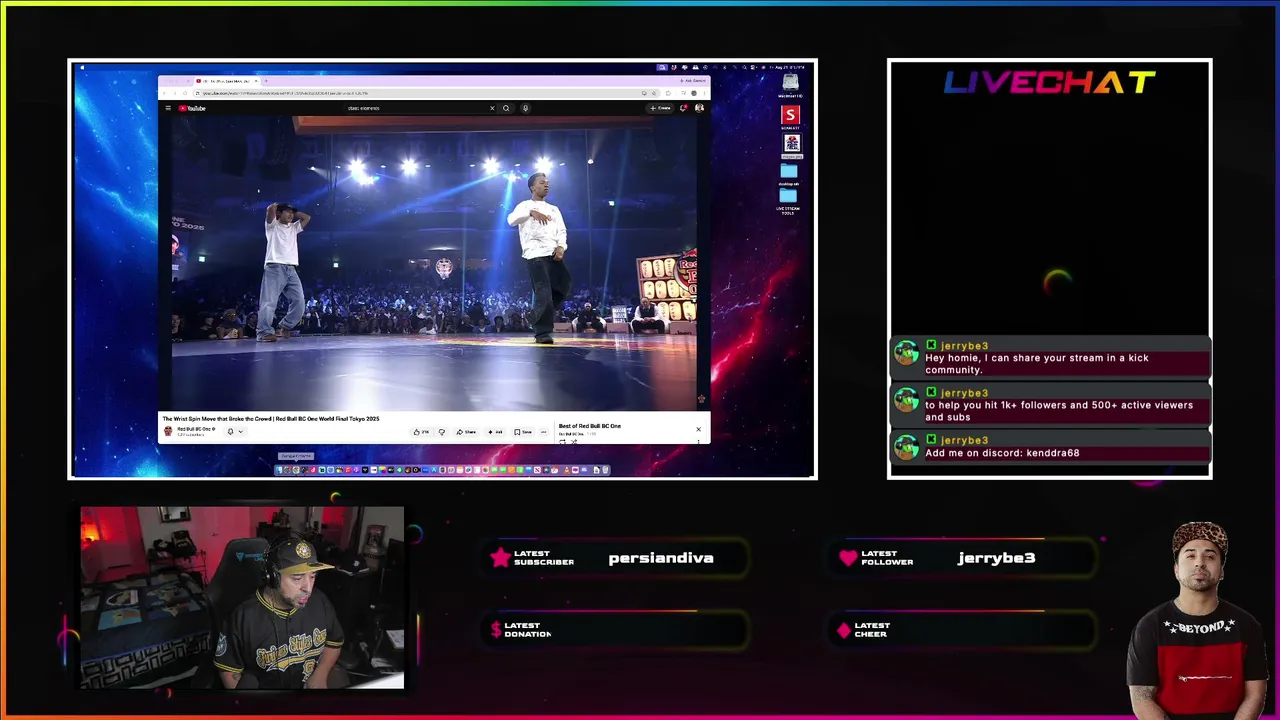This screenshot has width=1280, height=720.
Task: Open Finder in the macOS dock
Action: click(281, 470)
